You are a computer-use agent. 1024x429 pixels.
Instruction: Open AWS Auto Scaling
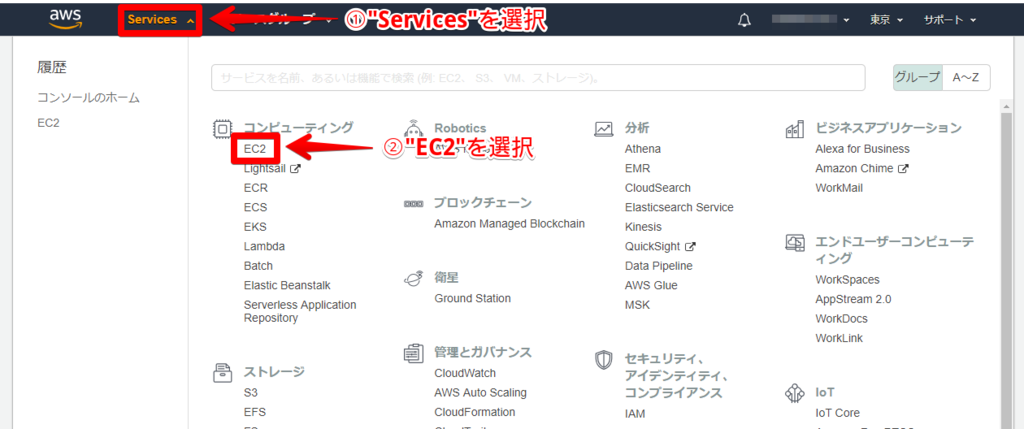(480, 393)
